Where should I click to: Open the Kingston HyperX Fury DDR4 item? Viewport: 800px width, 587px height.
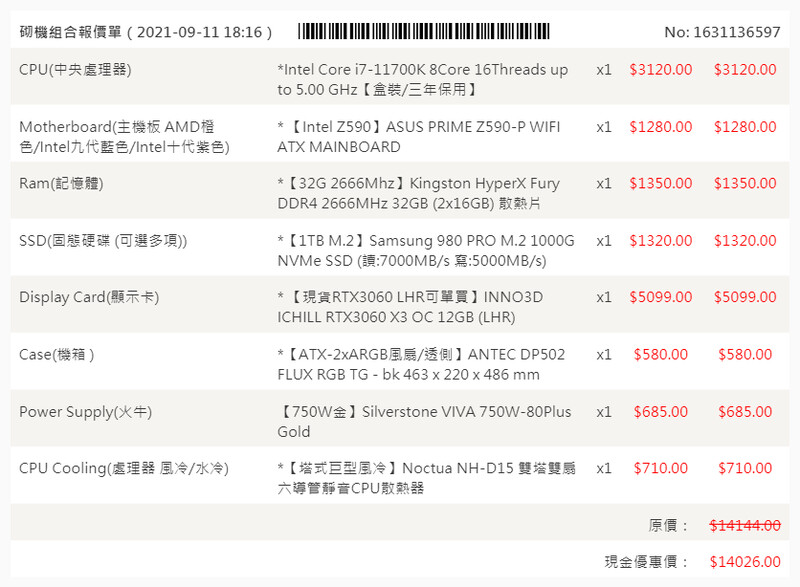(420, 194)
